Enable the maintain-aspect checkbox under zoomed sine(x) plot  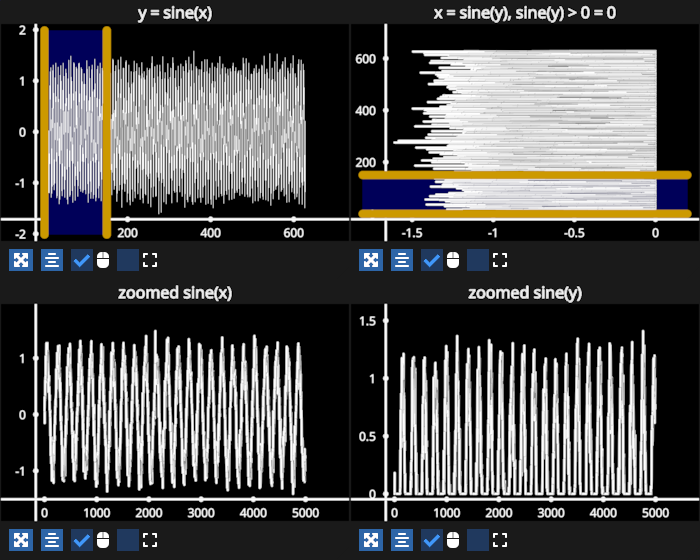click(x=128, y=540)
